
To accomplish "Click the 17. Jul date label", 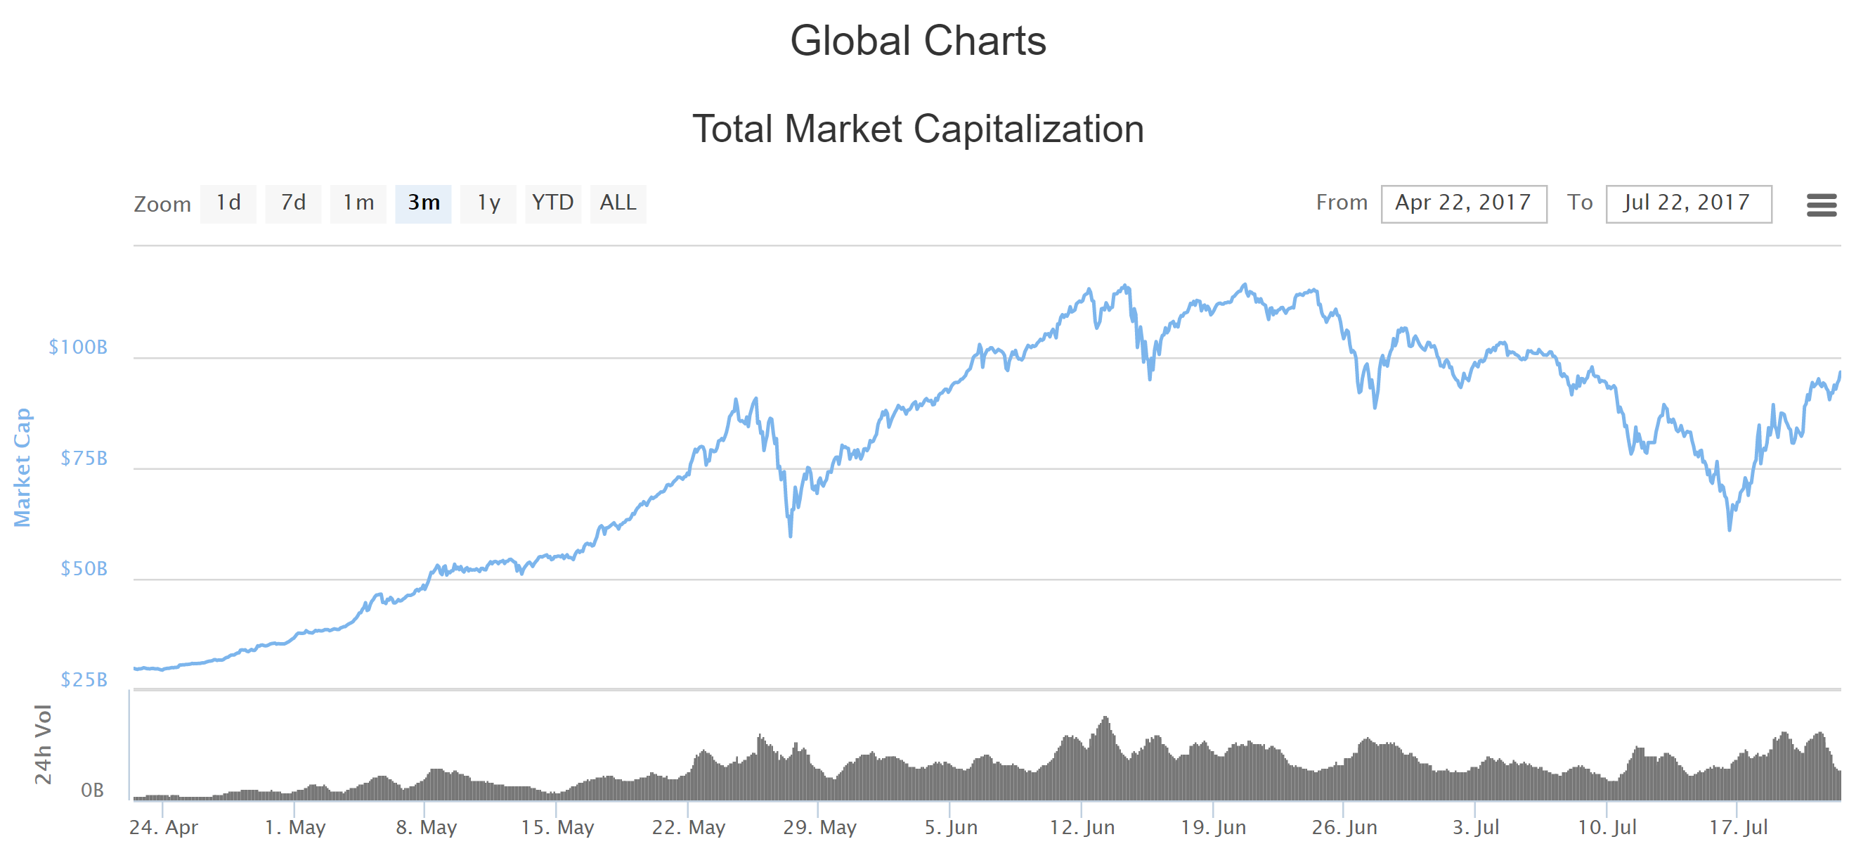I will pos(1738,827).
